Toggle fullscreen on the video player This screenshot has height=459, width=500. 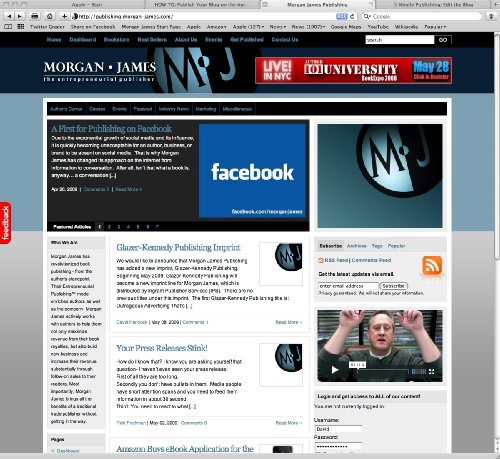point(431,371)
